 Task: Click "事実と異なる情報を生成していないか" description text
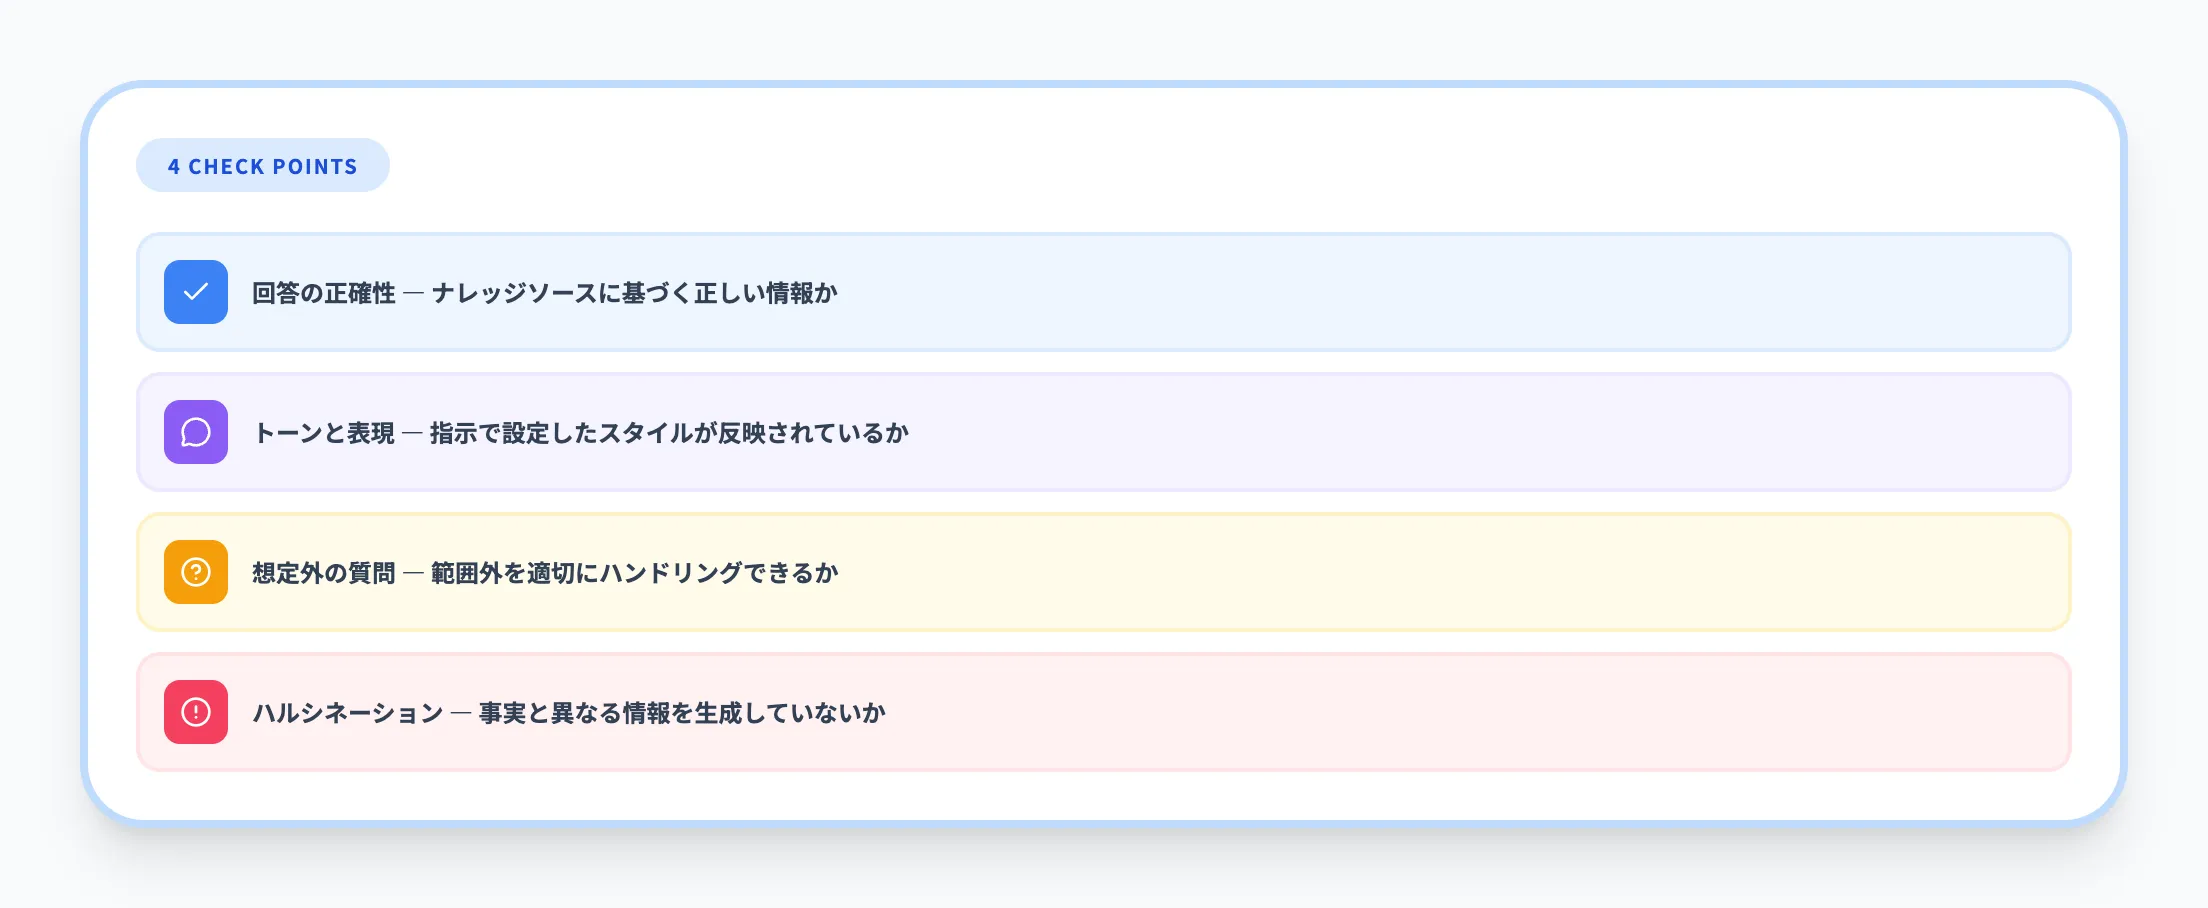tap(682, 713)
